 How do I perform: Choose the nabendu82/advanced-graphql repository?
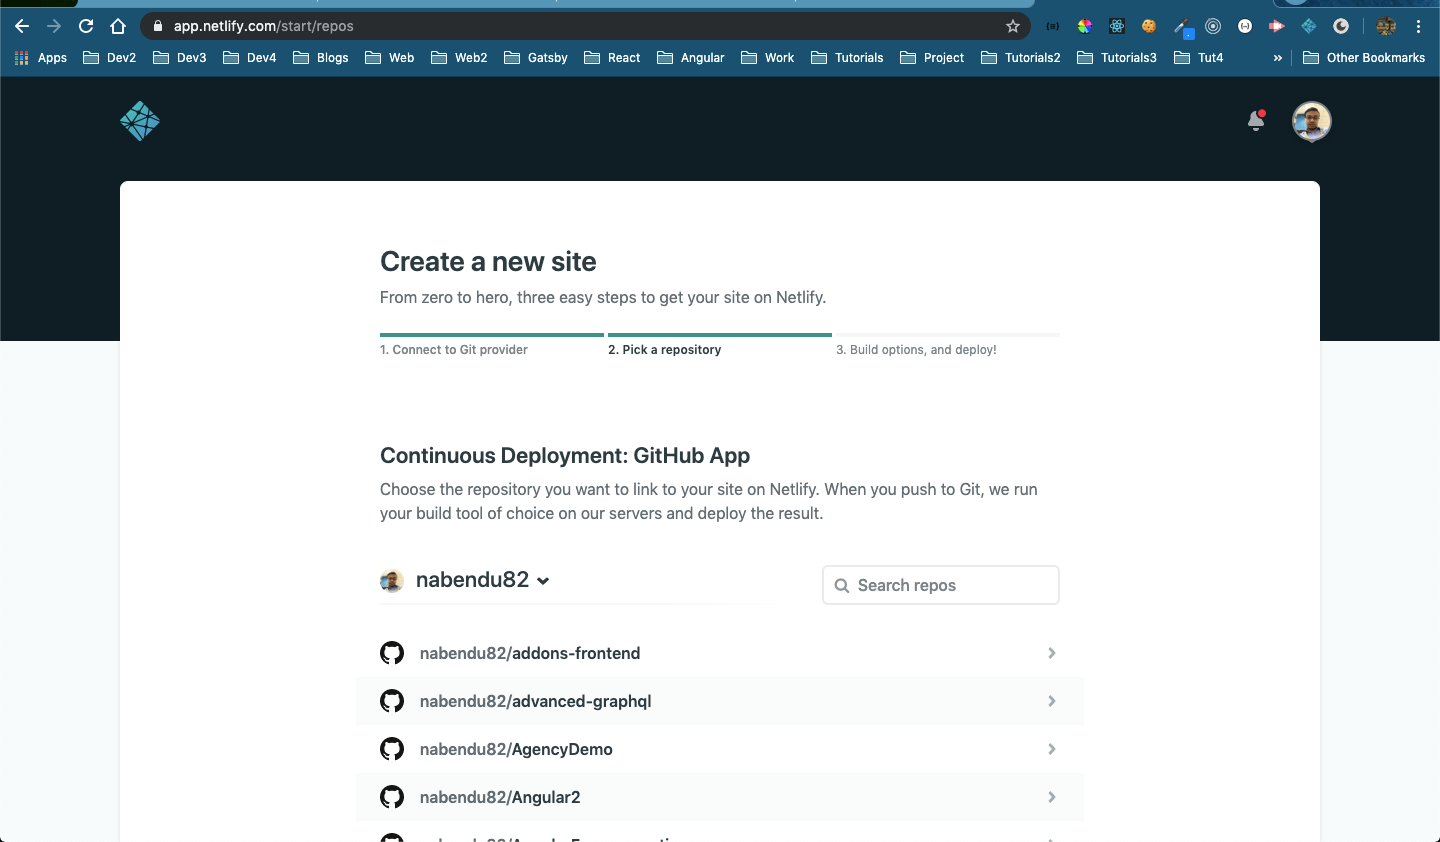pos(535,701)
